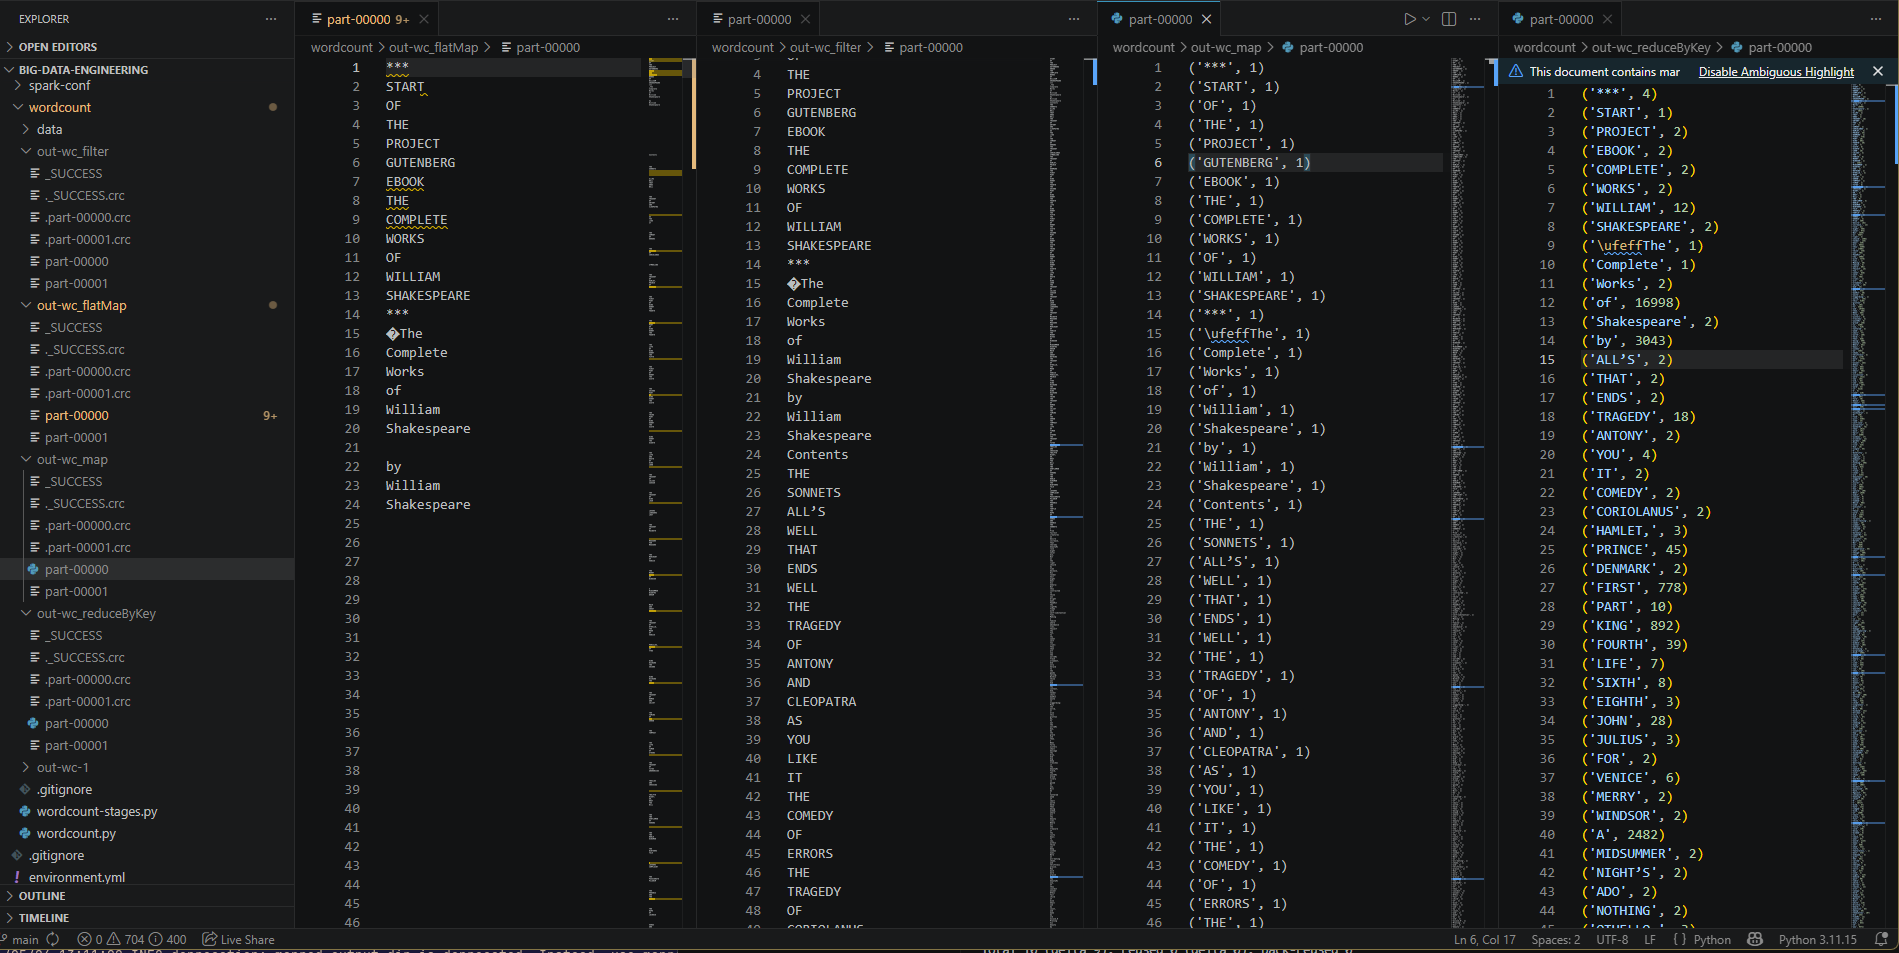Open Problems via the errors and warnings counter
The height and width of the screenshot is (953, 1899).
click(x=131, y=939)
